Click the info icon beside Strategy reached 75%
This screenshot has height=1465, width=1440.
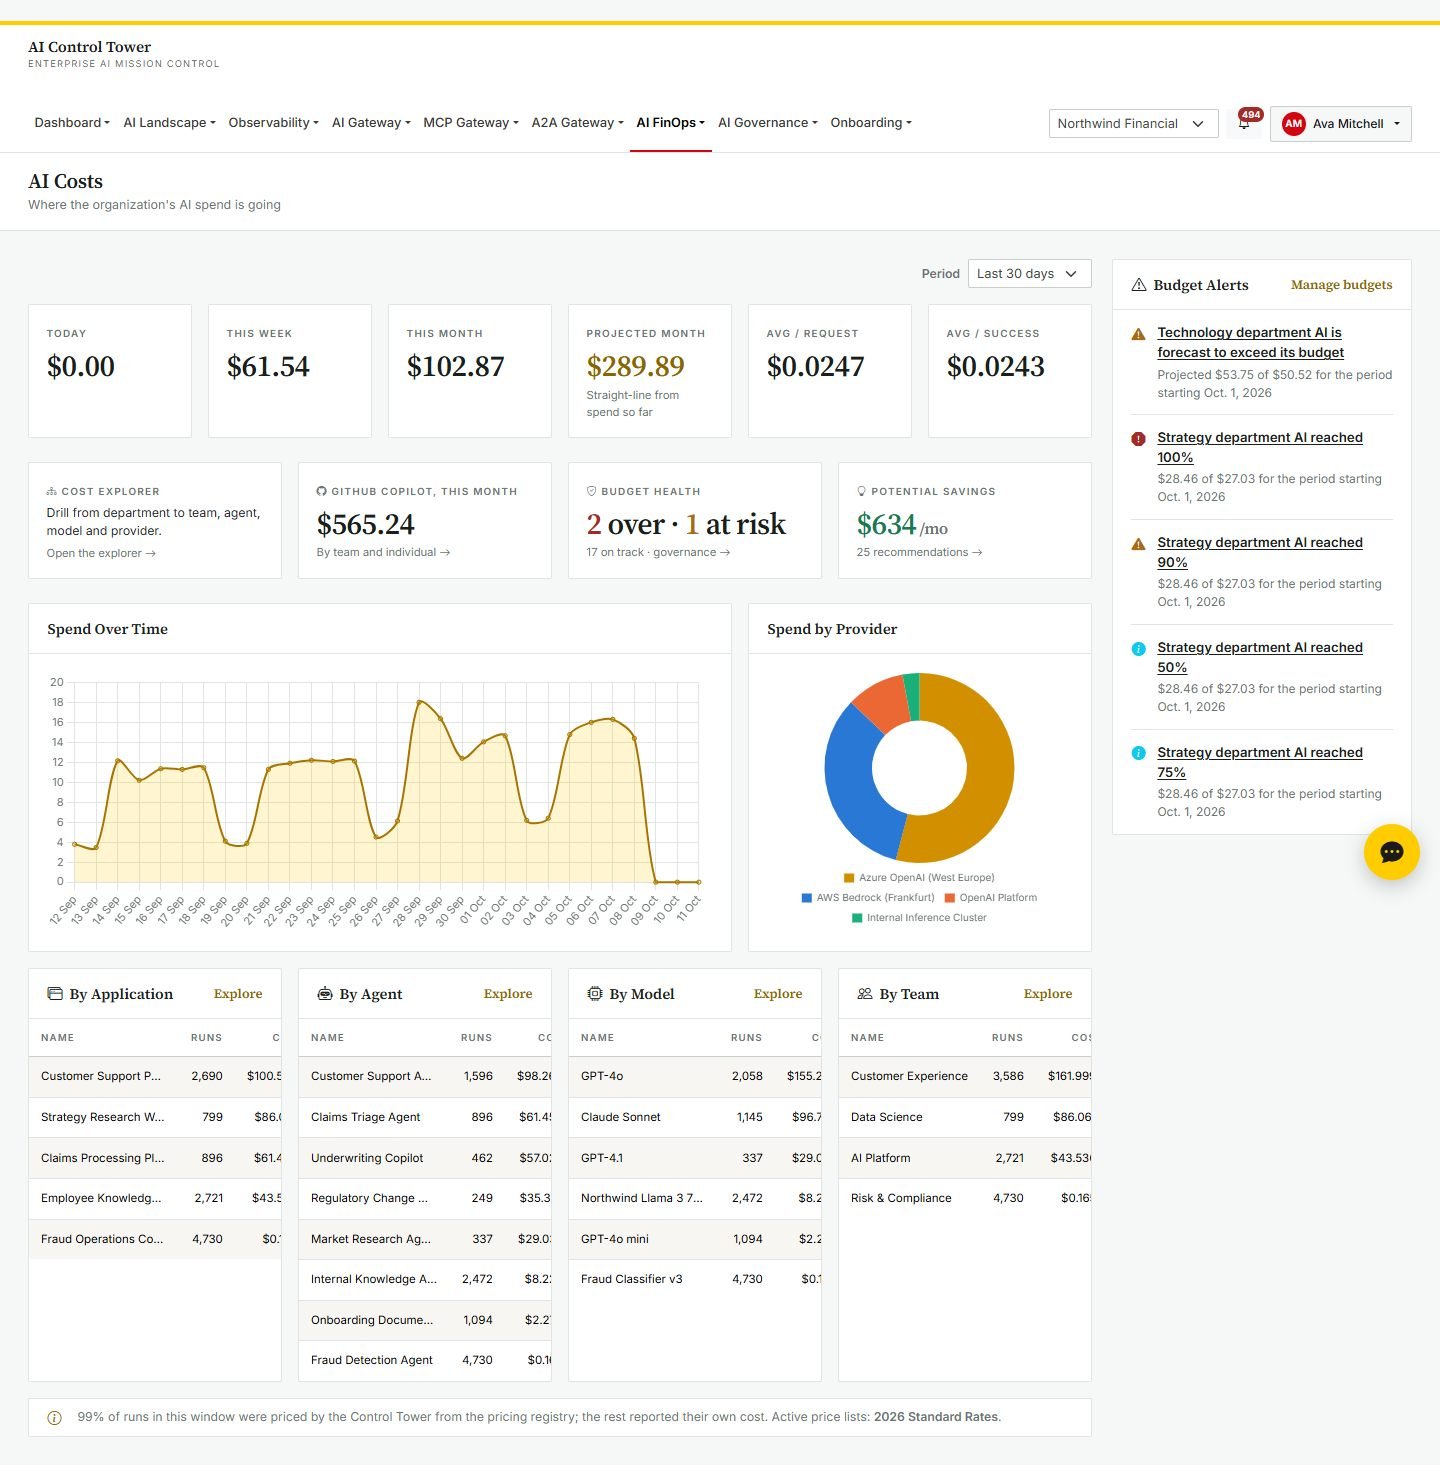pos(1138,753)
